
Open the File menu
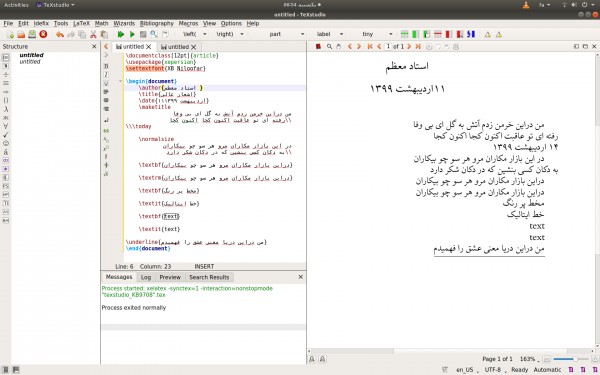click(8, 23)
